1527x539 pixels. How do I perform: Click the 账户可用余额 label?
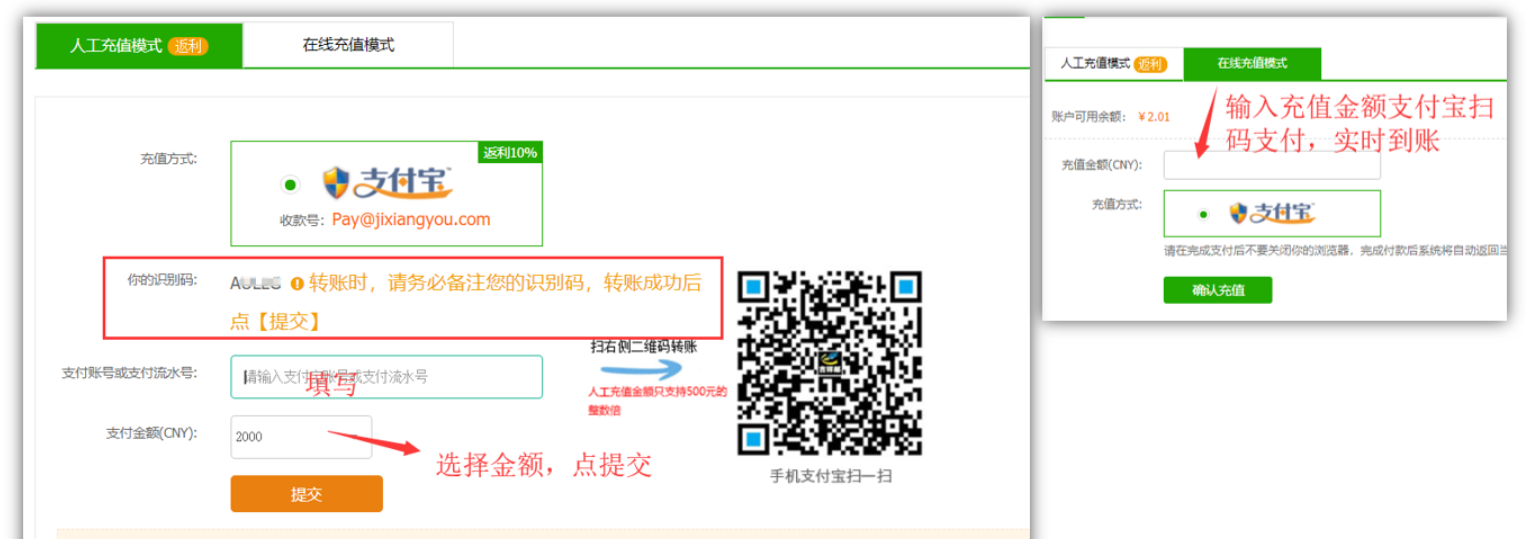[x=1089, y=117]
